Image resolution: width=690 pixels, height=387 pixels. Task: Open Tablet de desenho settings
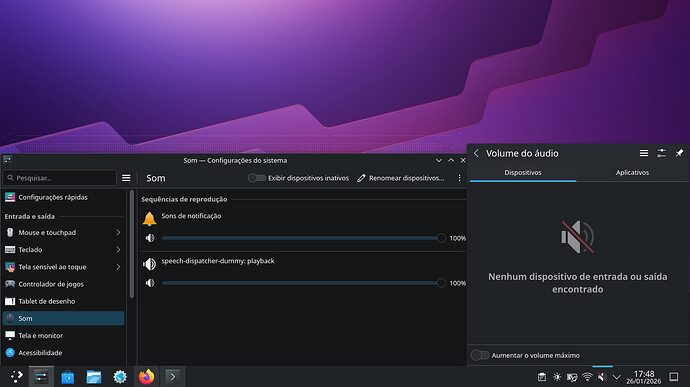pyautogui.click(x=63, y=301)
